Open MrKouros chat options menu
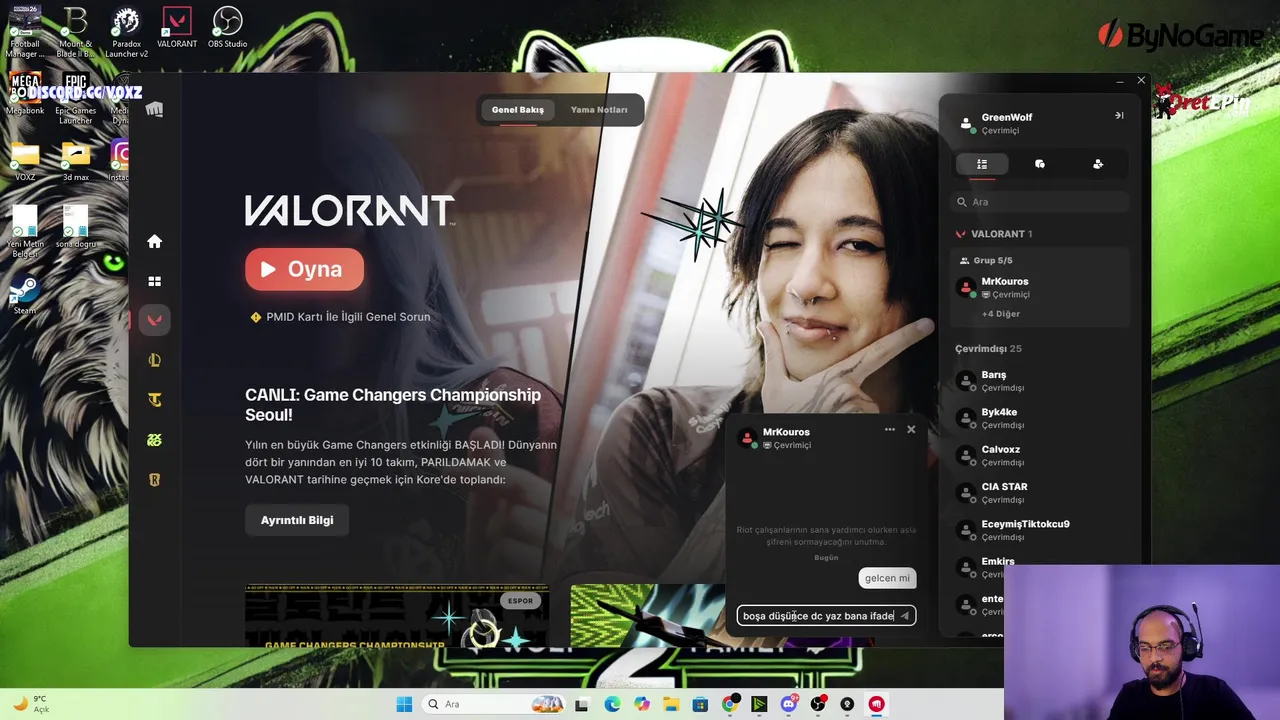The image size is (1280, 720). [x=890, y=429]
